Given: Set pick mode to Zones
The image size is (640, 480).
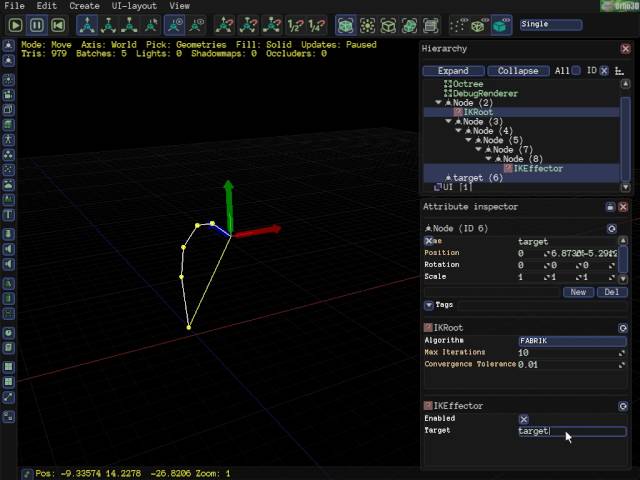Looking at the screenshot, I should click(x=388, y=25).
